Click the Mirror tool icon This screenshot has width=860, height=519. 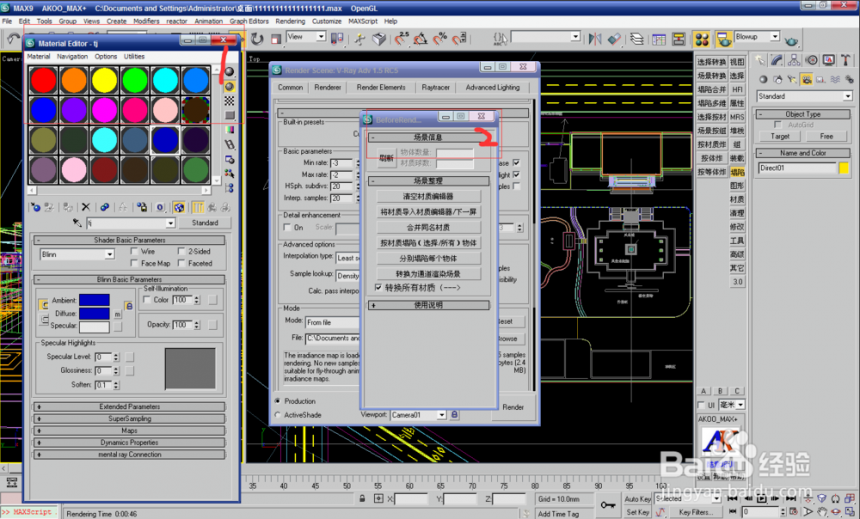595,38
